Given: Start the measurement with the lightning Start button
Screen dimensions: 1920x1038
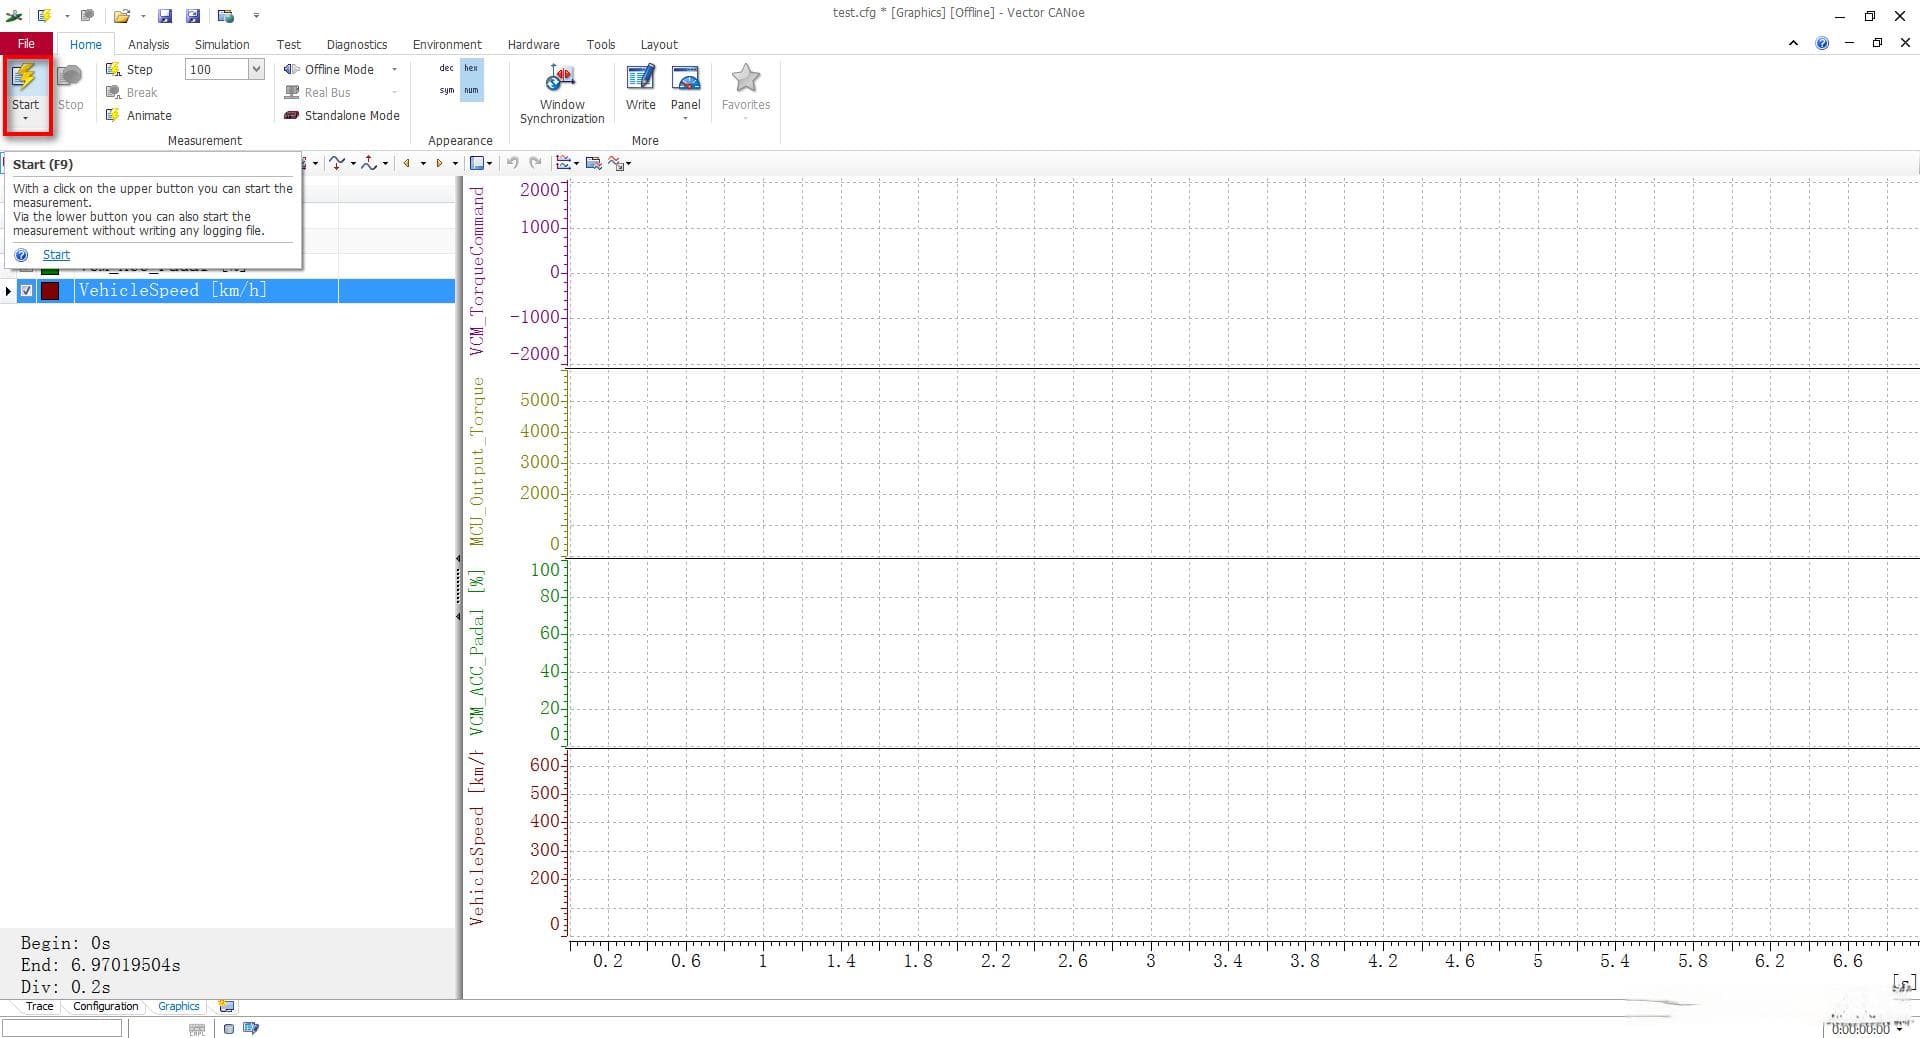Looking at the screenshot, I should (25, 86).
